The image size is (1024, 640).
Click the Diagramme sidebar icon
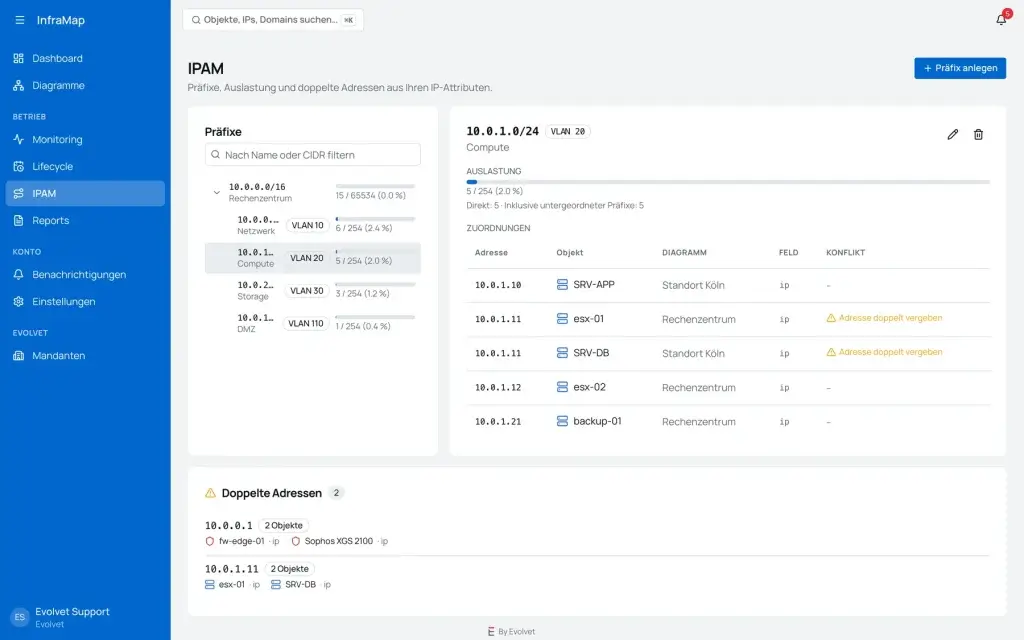point(18,86)
